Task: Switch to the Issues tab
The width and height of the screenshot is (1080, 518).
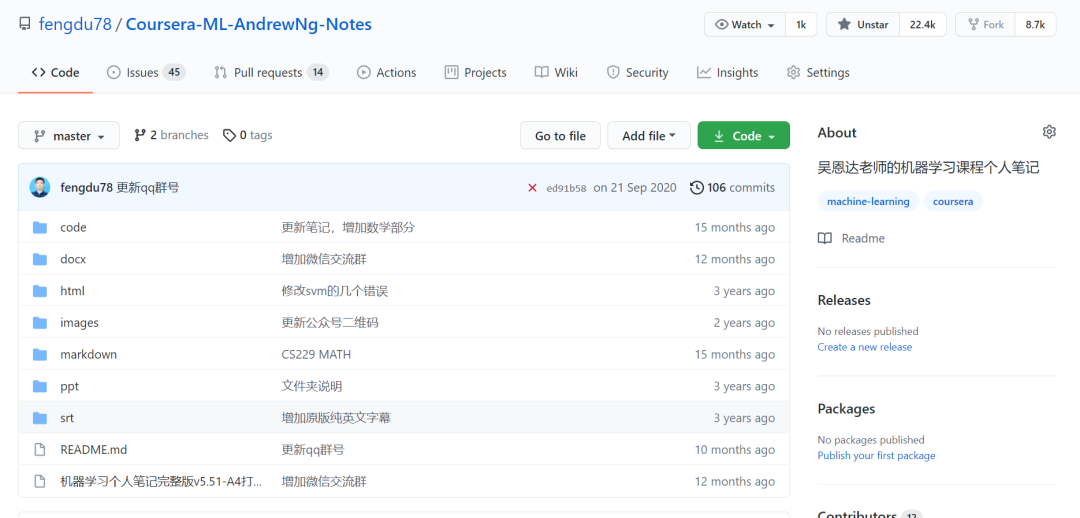Action: coord(146,72)
